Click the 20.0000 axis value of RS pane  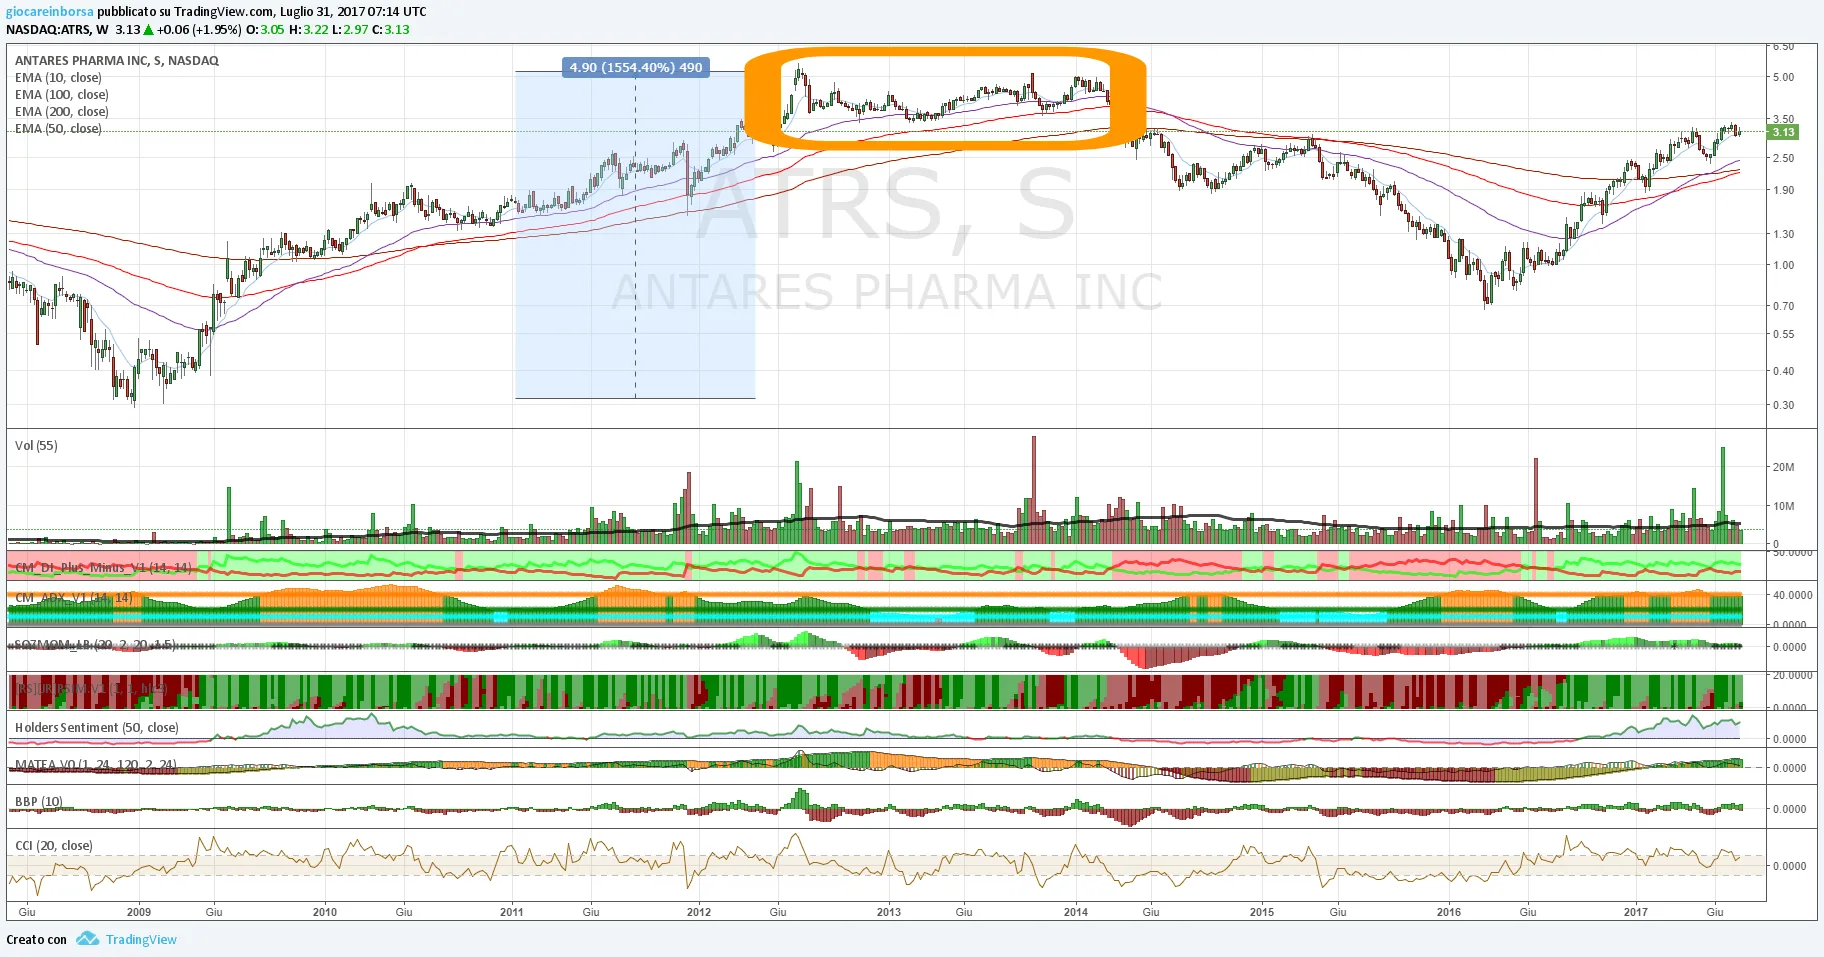[1792, 675]
